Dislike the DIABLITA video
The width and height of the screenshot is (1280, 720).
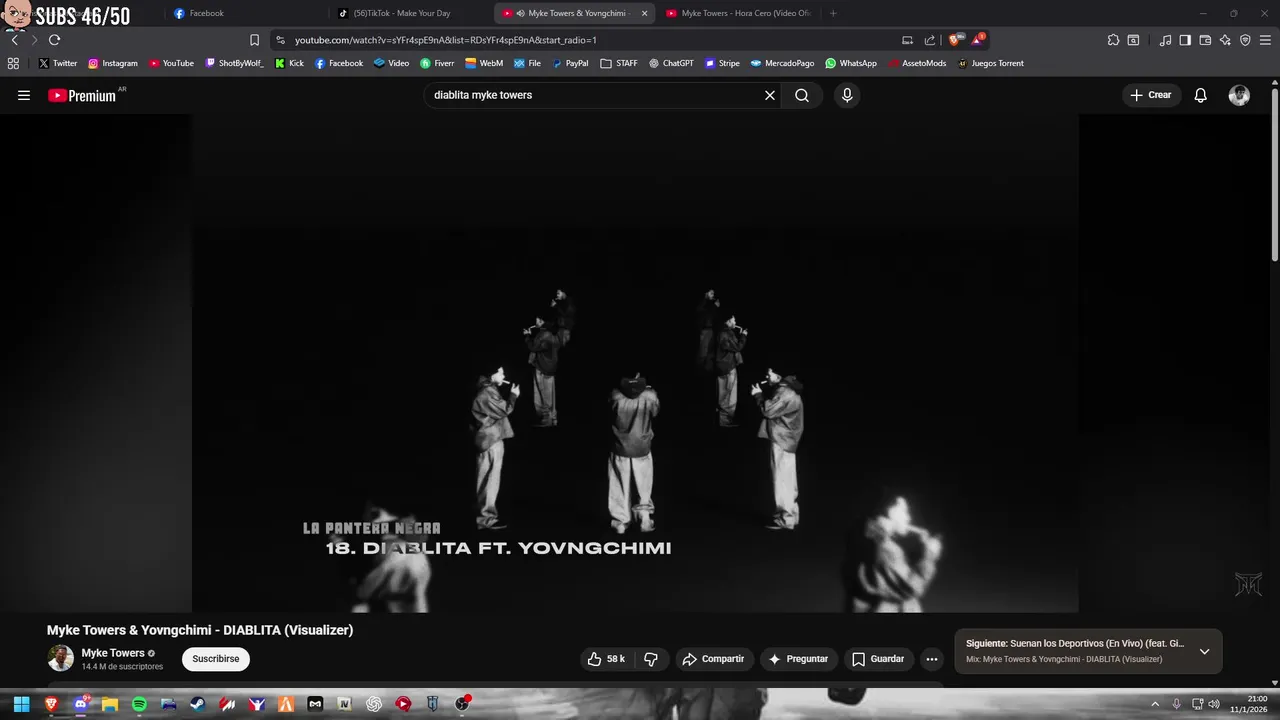[651, 659]
